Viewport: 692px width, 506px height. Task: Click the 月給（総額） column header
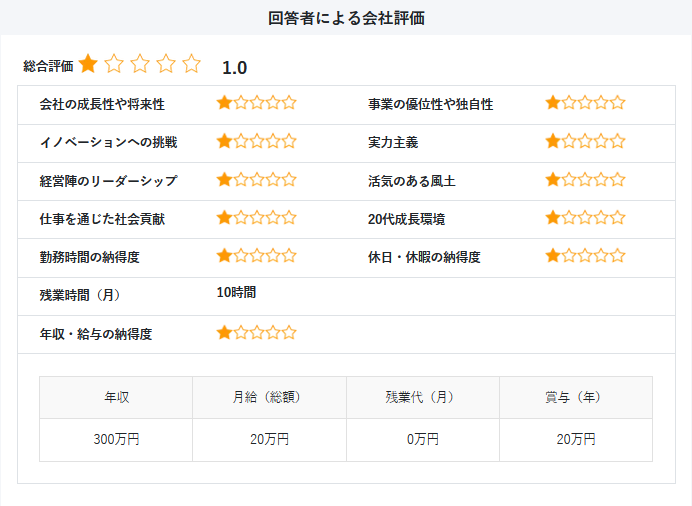coord(269,397)
